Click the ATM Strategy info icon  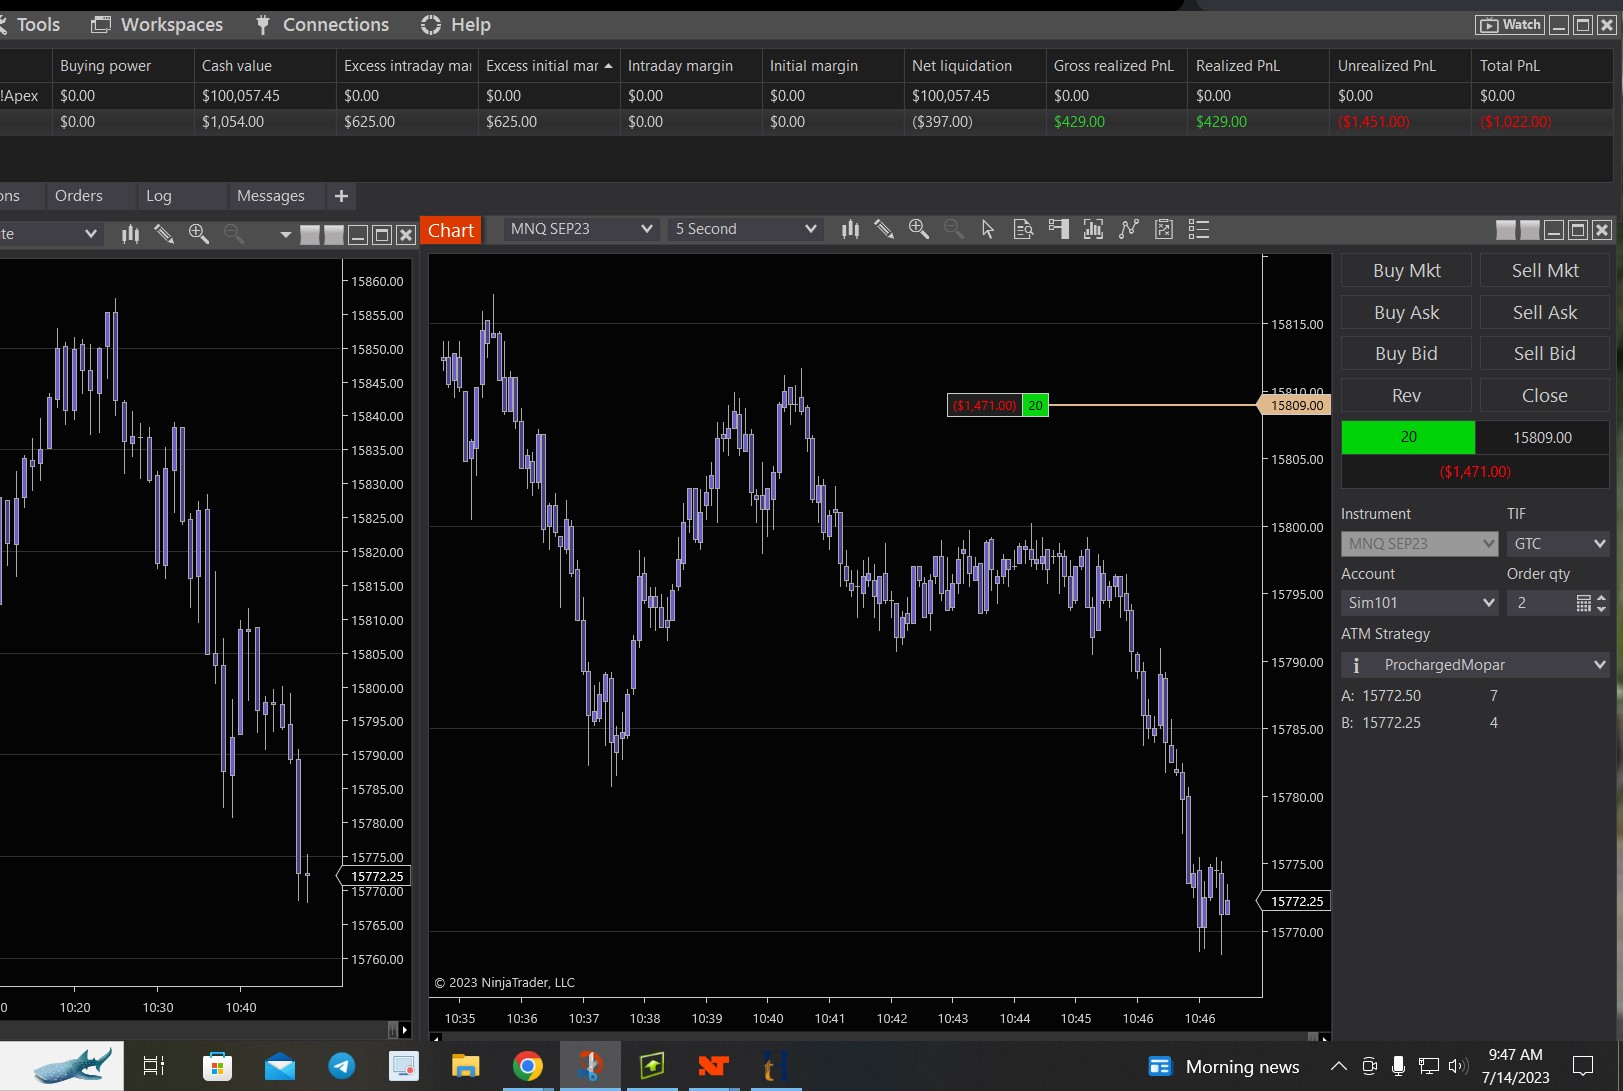(x=1356, y=665)
